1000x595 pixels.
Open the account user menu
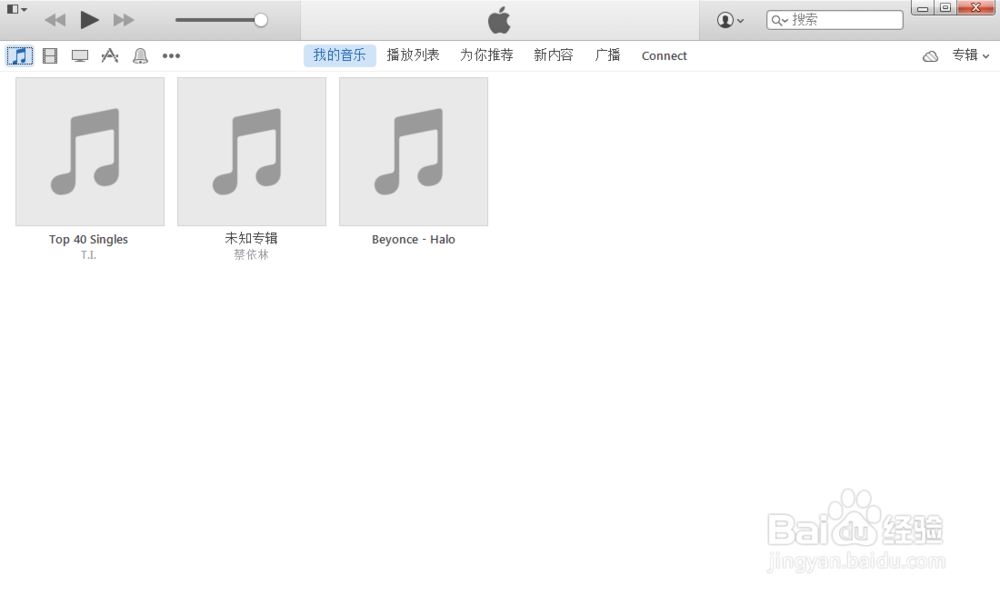coord(730,20)
